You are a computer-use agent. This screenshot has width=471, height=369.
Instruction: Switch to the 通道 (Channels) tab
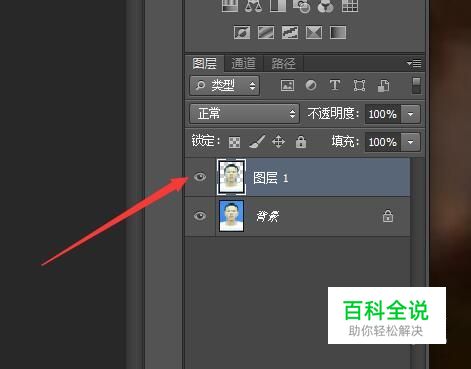[243, 63]
